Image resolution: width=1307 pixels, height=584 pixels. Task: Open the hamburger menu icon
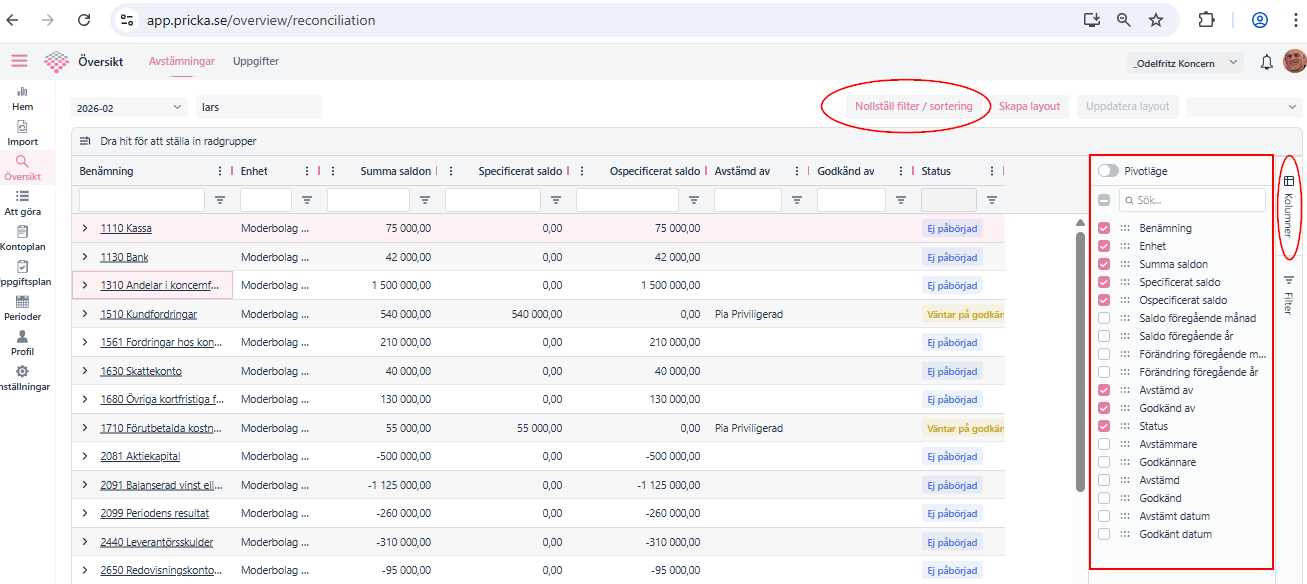coord(19,61)
